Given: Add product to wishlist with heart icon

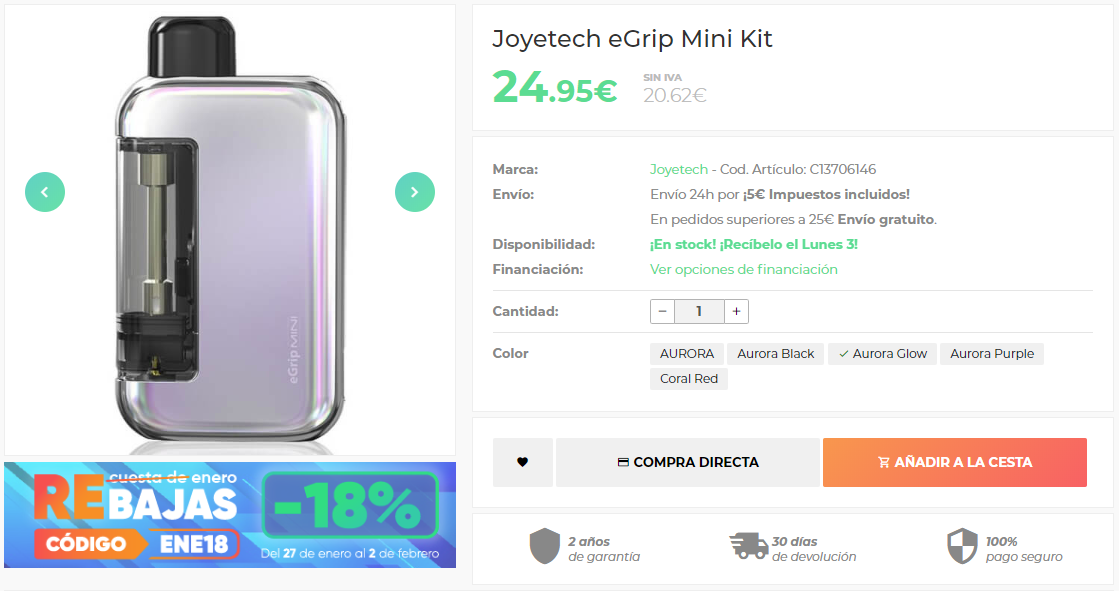Looking at the screenshot, I should pyautogui.click(x=522, y=463).
